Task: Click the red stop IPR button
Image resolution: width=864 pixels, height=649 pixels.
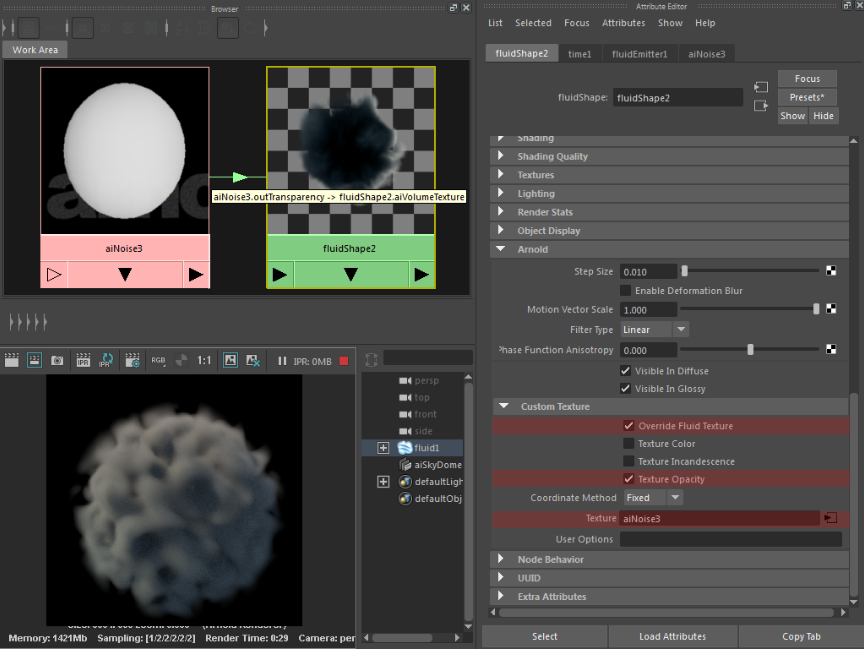Action: pyautogui.click(x=344, y=361)
